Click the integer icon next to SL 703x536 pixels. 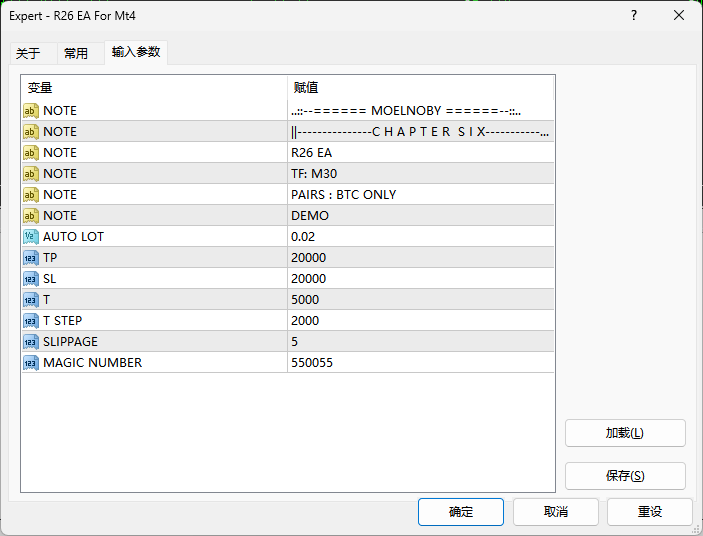pos(31,279)
